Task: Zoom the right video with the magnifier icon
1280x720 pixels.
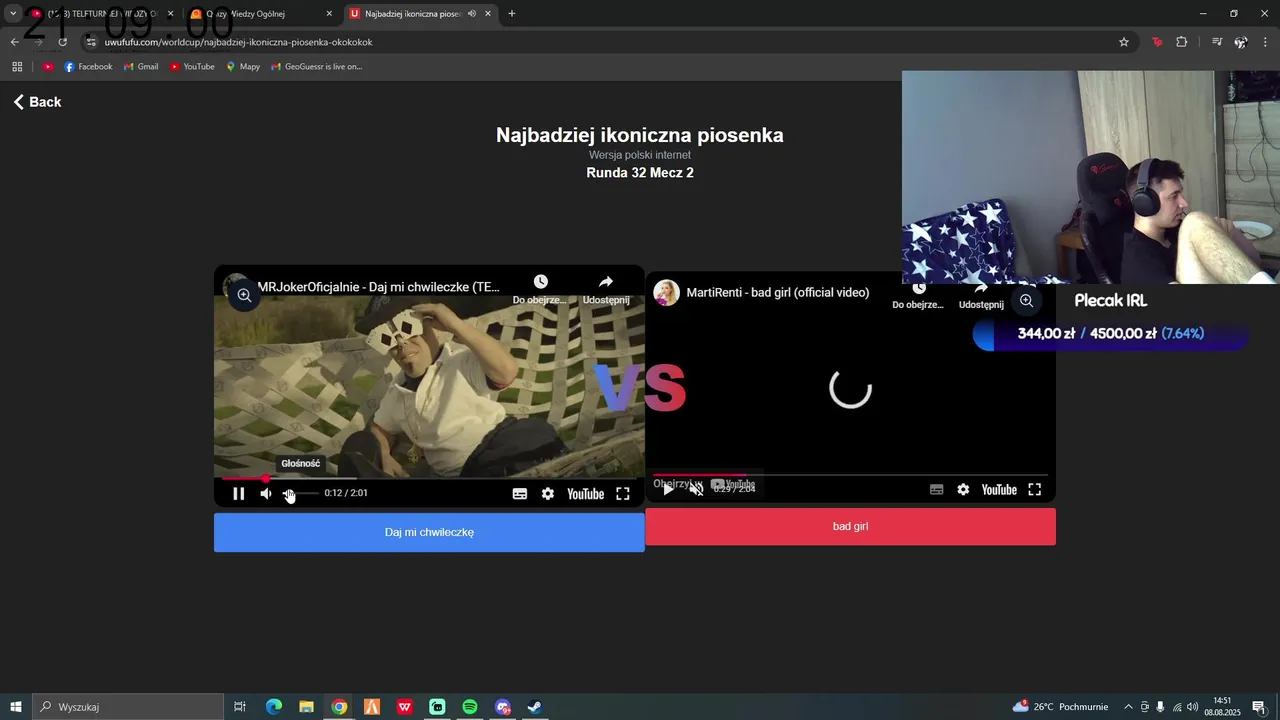Action: coord(1026,300)
